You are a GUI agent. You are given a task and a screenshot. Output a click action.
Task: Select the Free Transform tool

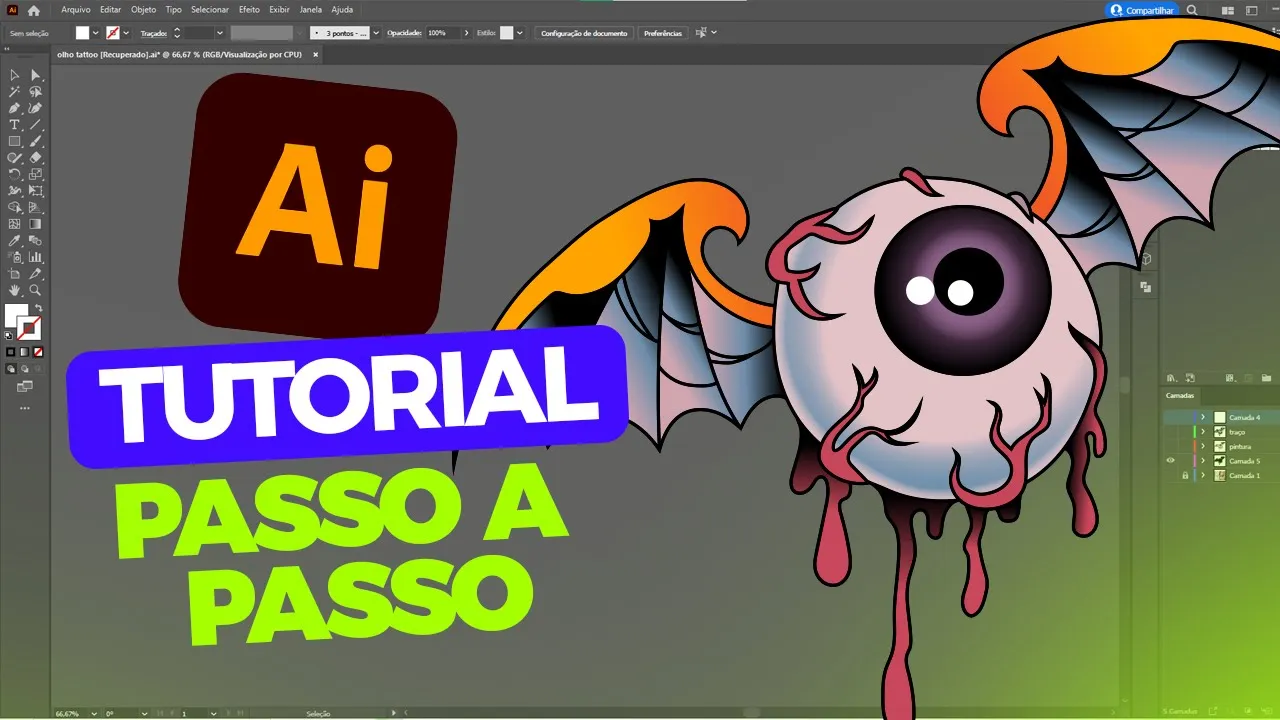[x=36, y=191]
